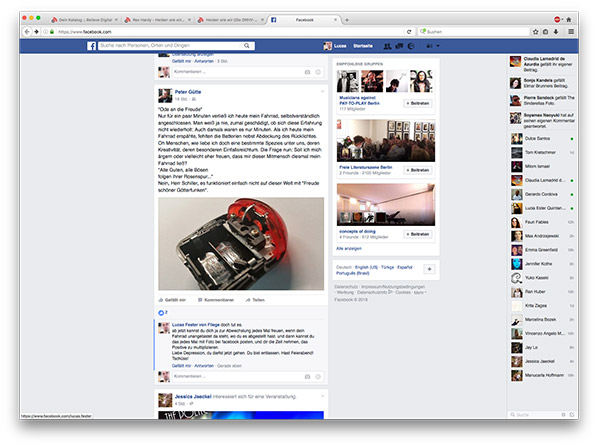The width and height of the screenshot is (598, 447).
Task: Join 'Freie Literaturszene Berlin' via Beitreten
Action: coord(418,170)
